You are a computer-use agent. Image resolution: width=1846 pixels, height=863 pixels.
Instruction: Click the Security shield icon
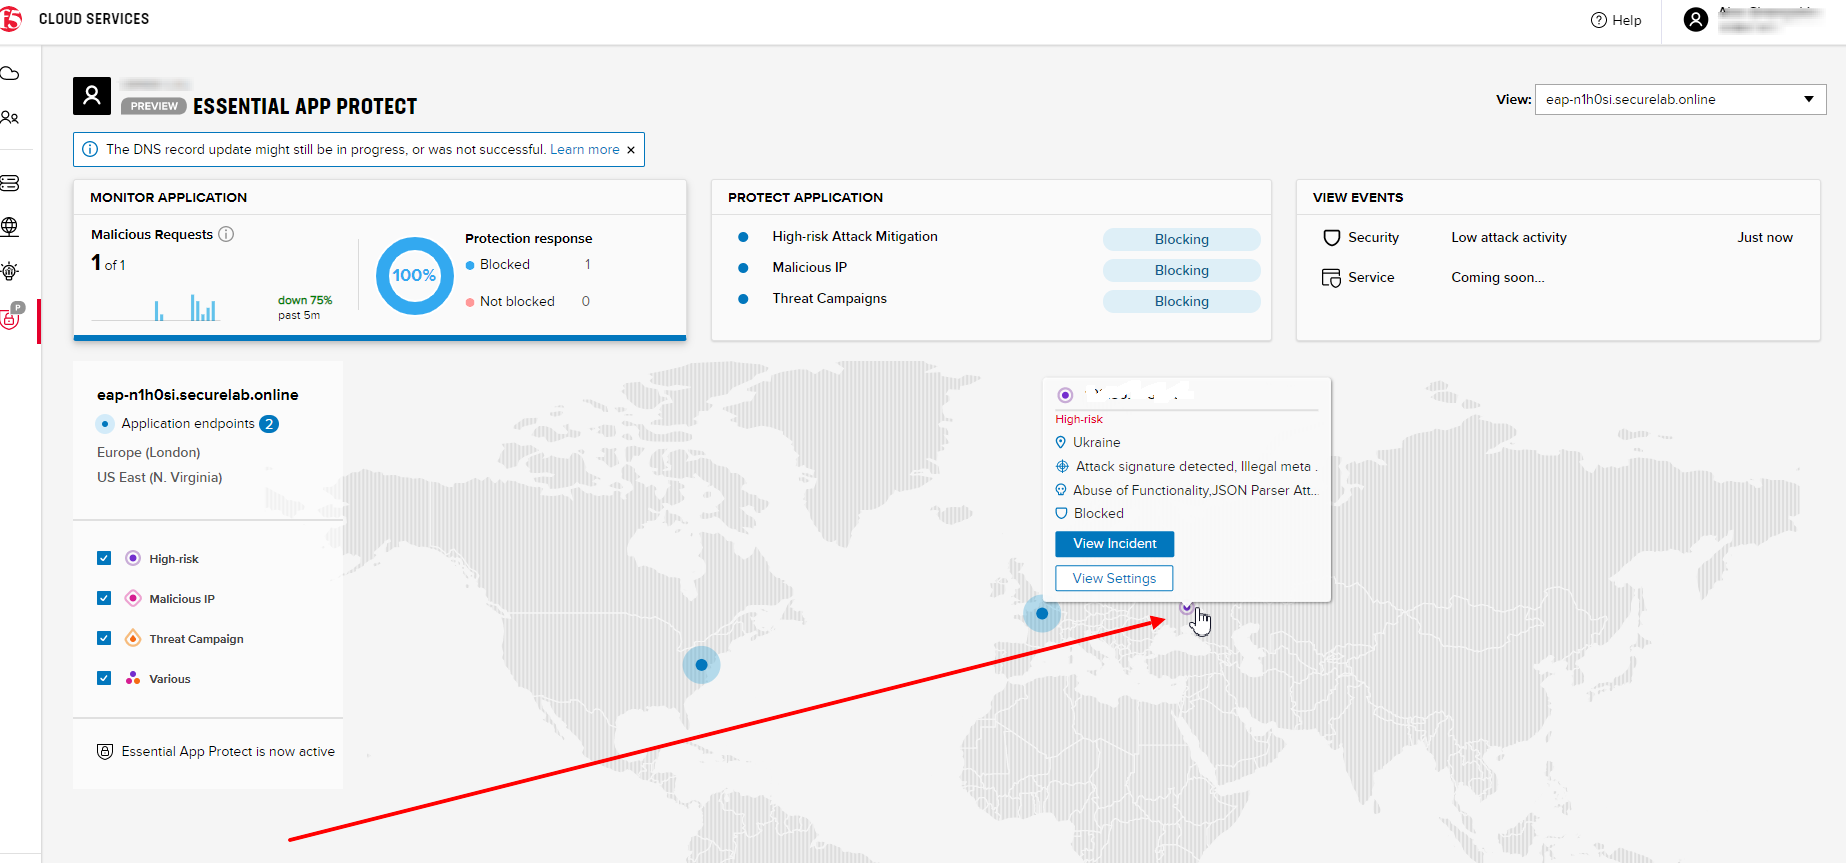(1331, 238)
